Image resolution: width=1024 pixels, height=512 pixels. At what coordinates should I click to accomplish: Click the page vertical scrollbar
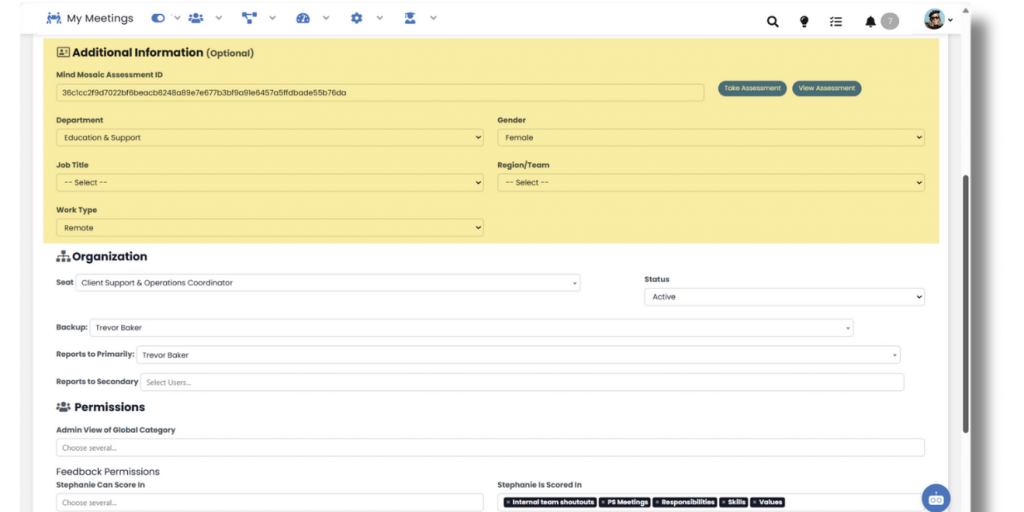pos(965,300)
